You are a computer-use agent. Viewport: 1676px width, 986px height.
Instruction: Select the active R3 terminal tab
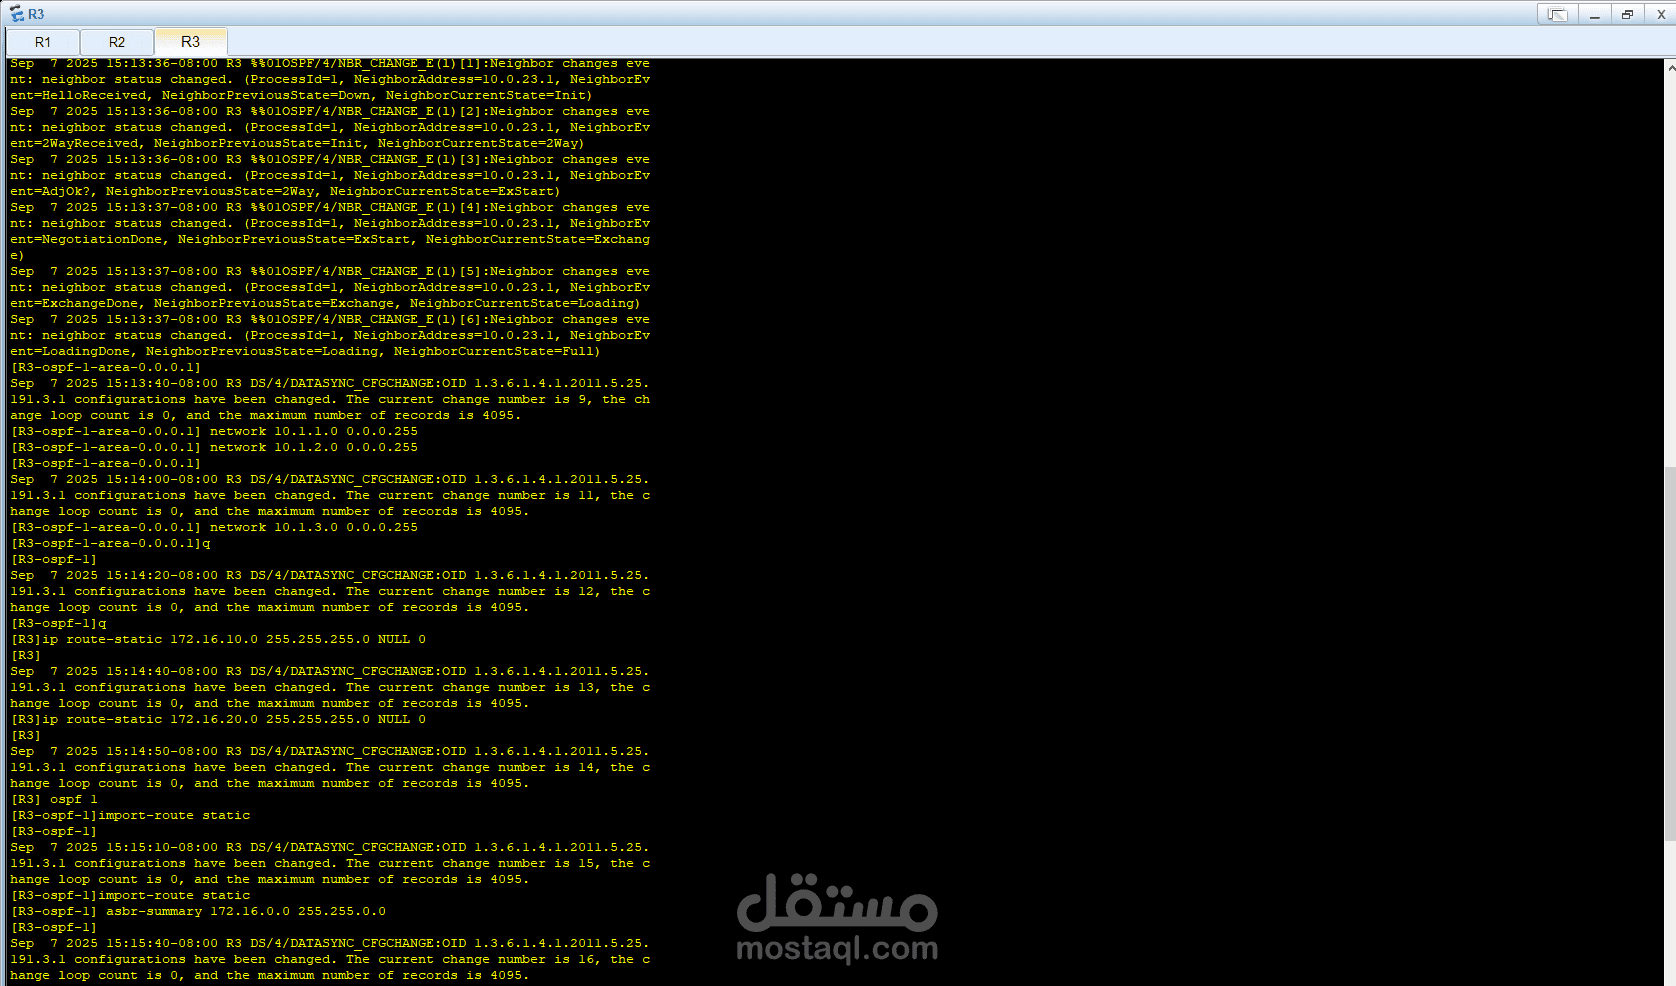pyautogui.click(x=191, y=42)
